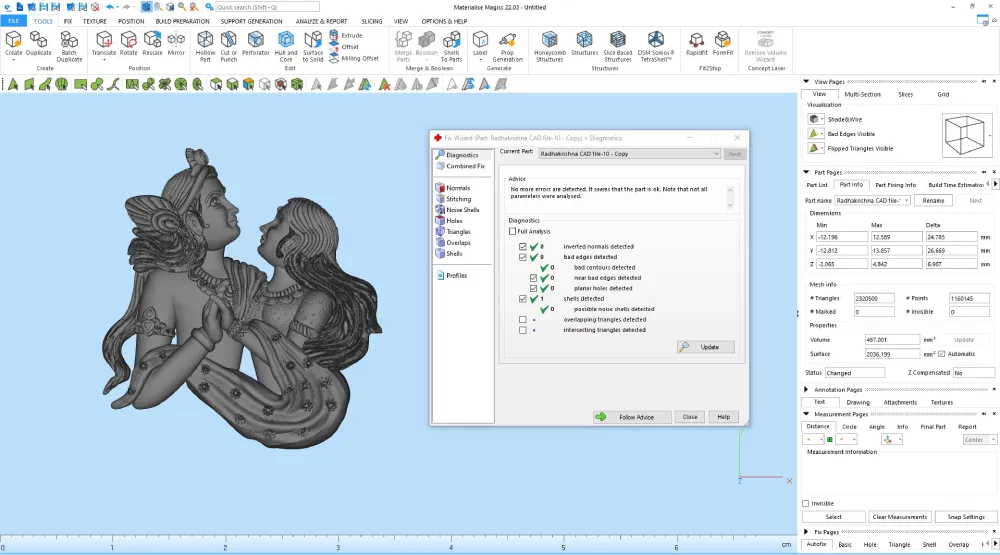Open the Honeycomb Structures tool
This screenshot has height=555, width=1000.
(x=549, y=47)
